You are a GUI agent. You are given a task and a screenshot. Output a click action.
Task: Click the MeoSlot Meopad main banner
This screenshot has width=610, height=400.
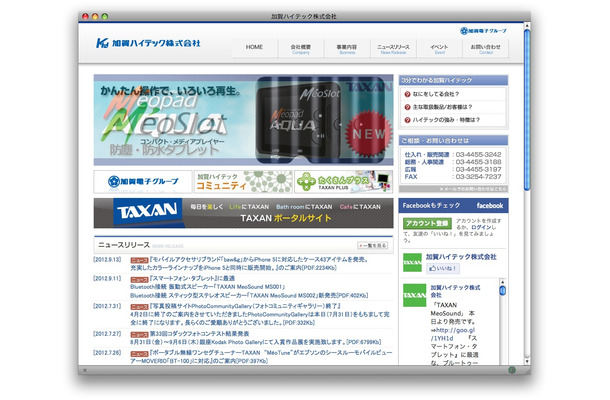point(244,120)
